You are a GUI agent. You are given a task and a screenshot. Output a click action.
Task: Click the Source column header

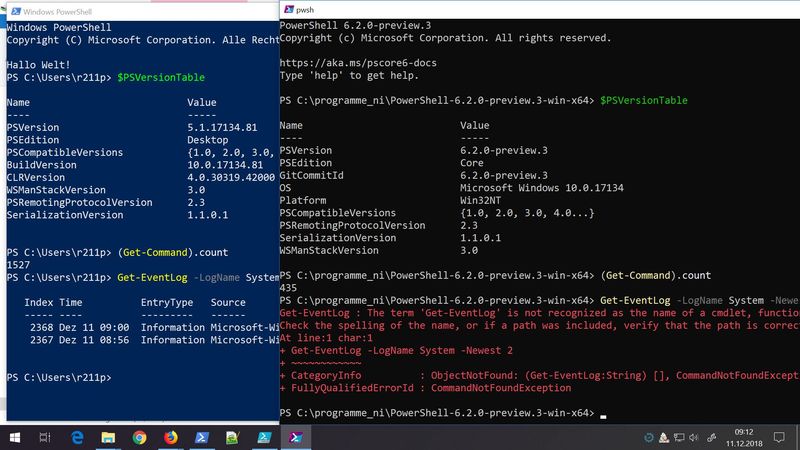tap(228, 303)
